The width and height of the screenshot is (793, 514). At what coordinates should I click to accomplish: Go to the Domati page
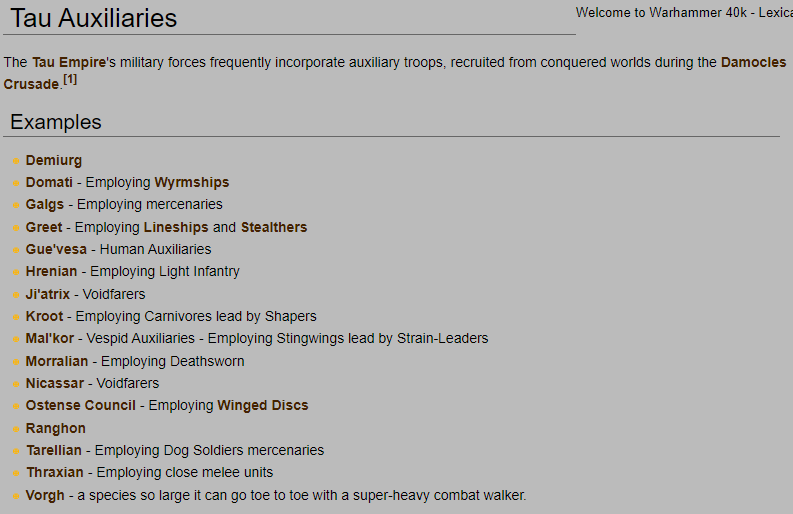[49, 182]
